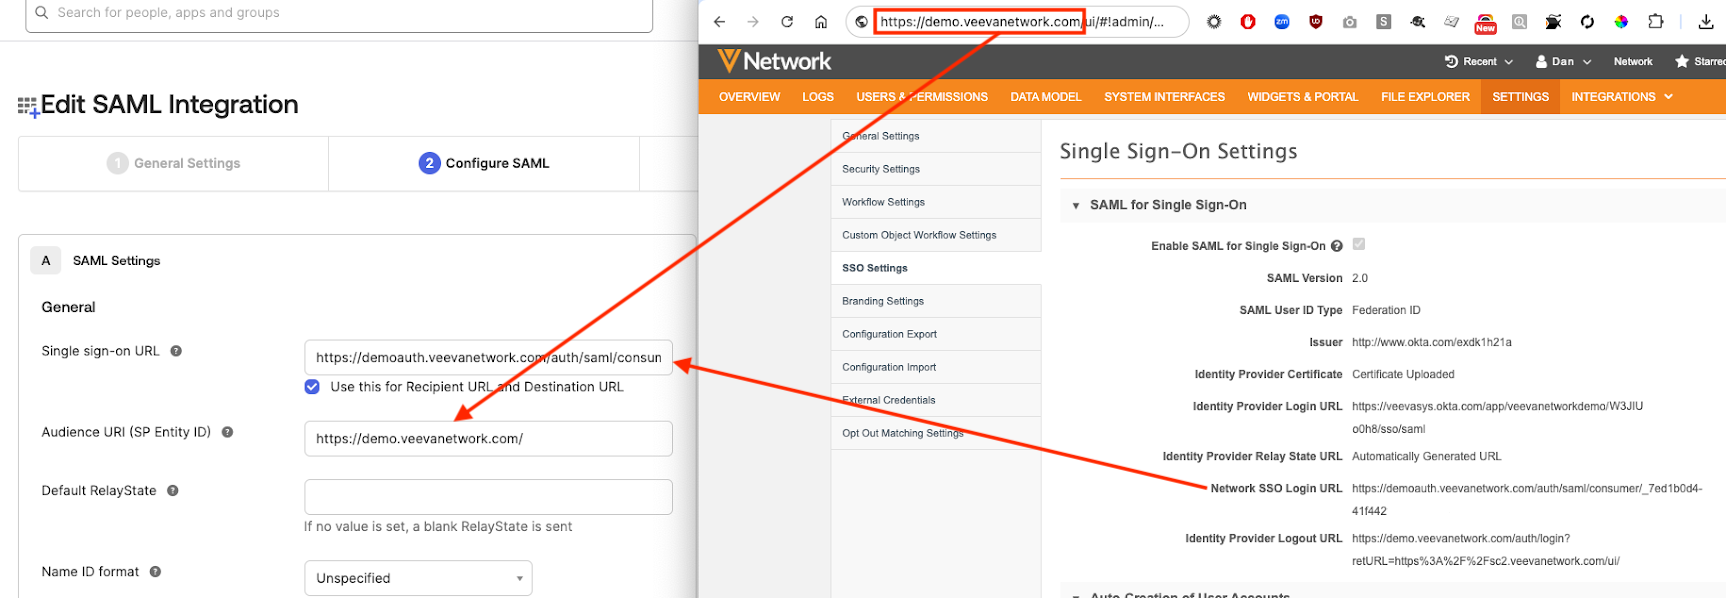This screenshot has width=1726, height=598.
Task: Go to Security Settings in sidebar
Action: point(881,169)
